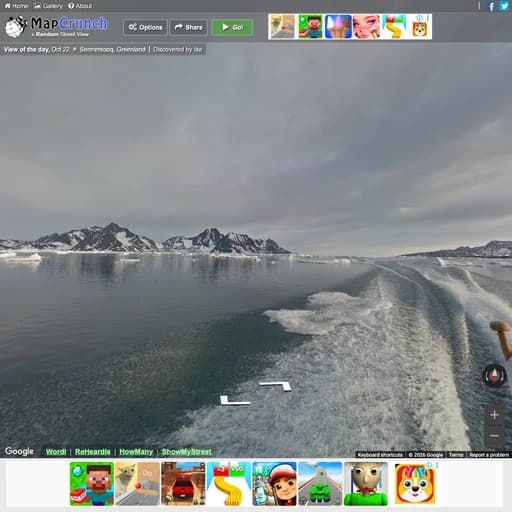Zoom out with the minus button

pyautogui.click(x=495, y=436)
